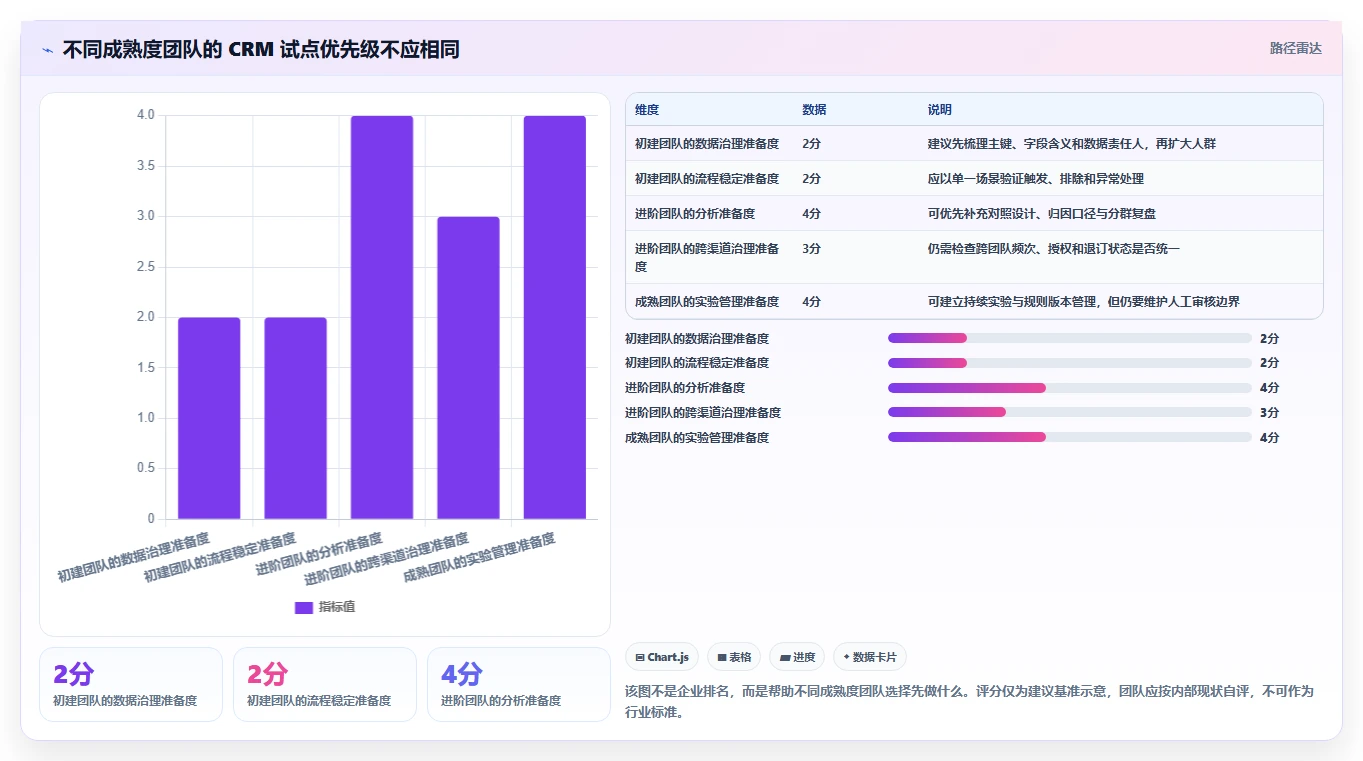Image resolution: width=1363 pixels, height=761 pixels.
Task: Click the 说明 column header
Action: pos(940,110)
